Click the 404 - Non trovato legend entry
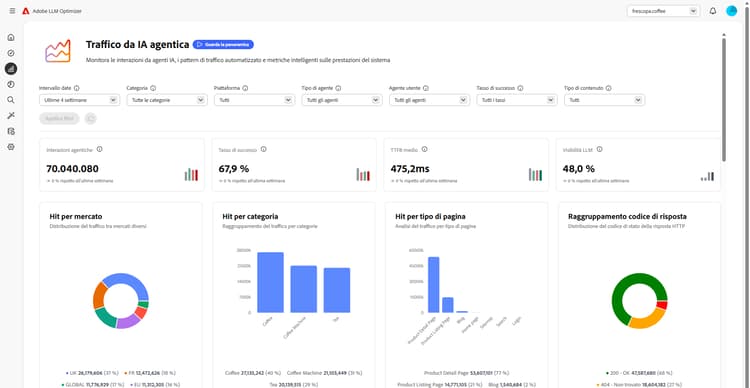Screen dimensions: 750x388 point(640,384)
